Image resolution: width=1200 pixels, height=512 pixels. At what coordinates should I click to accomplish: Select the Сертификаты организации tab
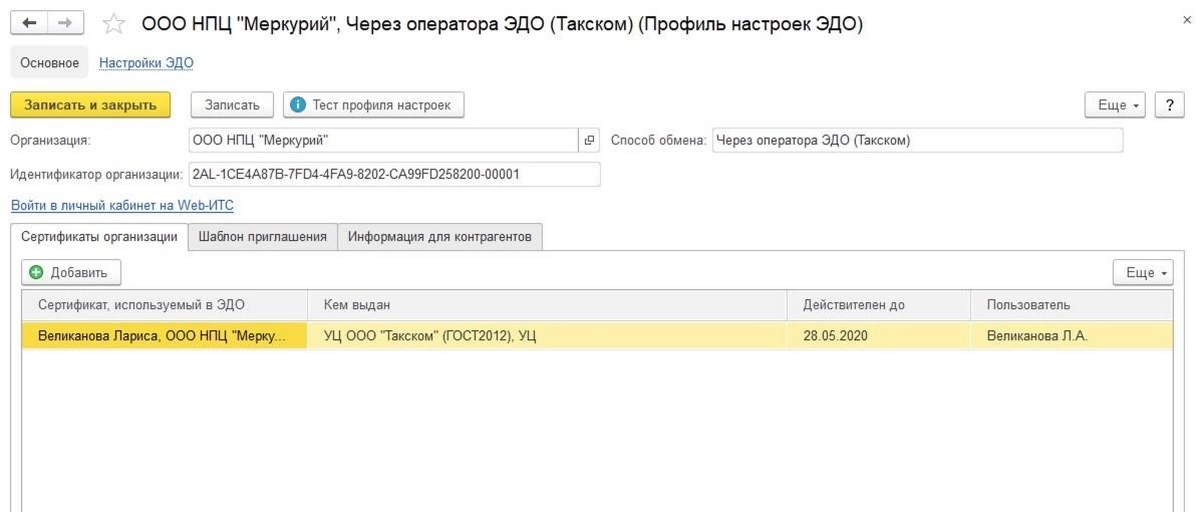click(99, 237)
